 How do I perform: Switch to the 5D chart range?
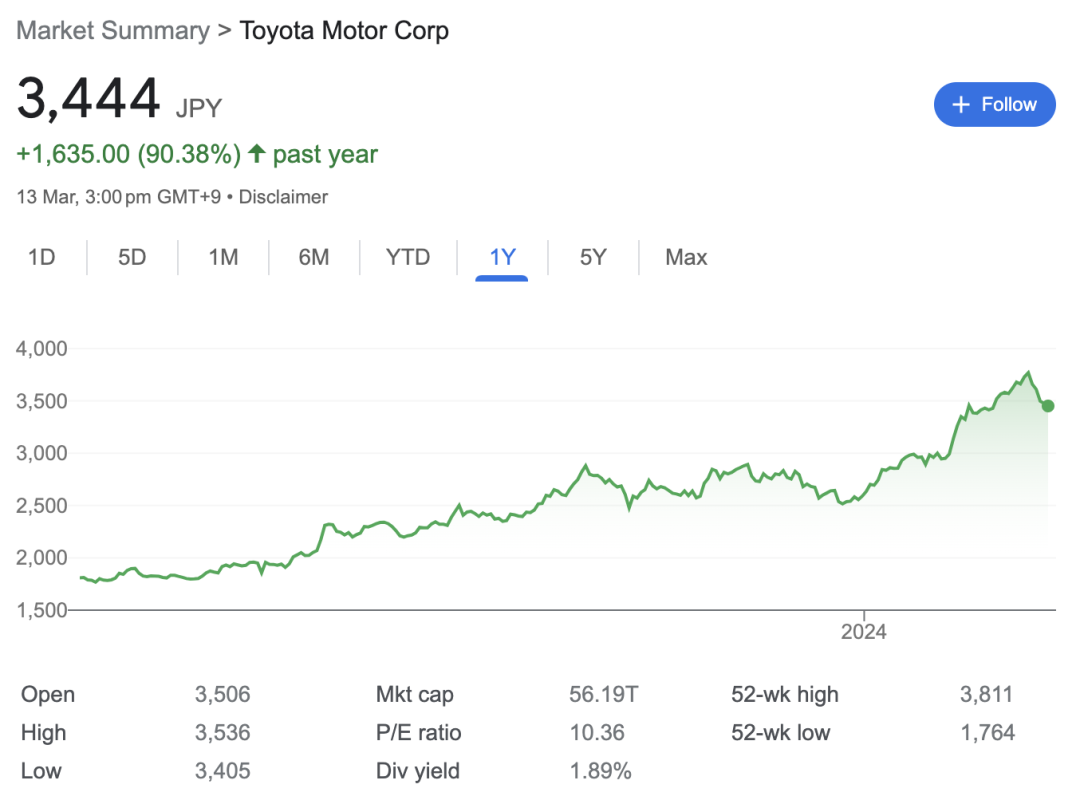click(x=132, y=257)
